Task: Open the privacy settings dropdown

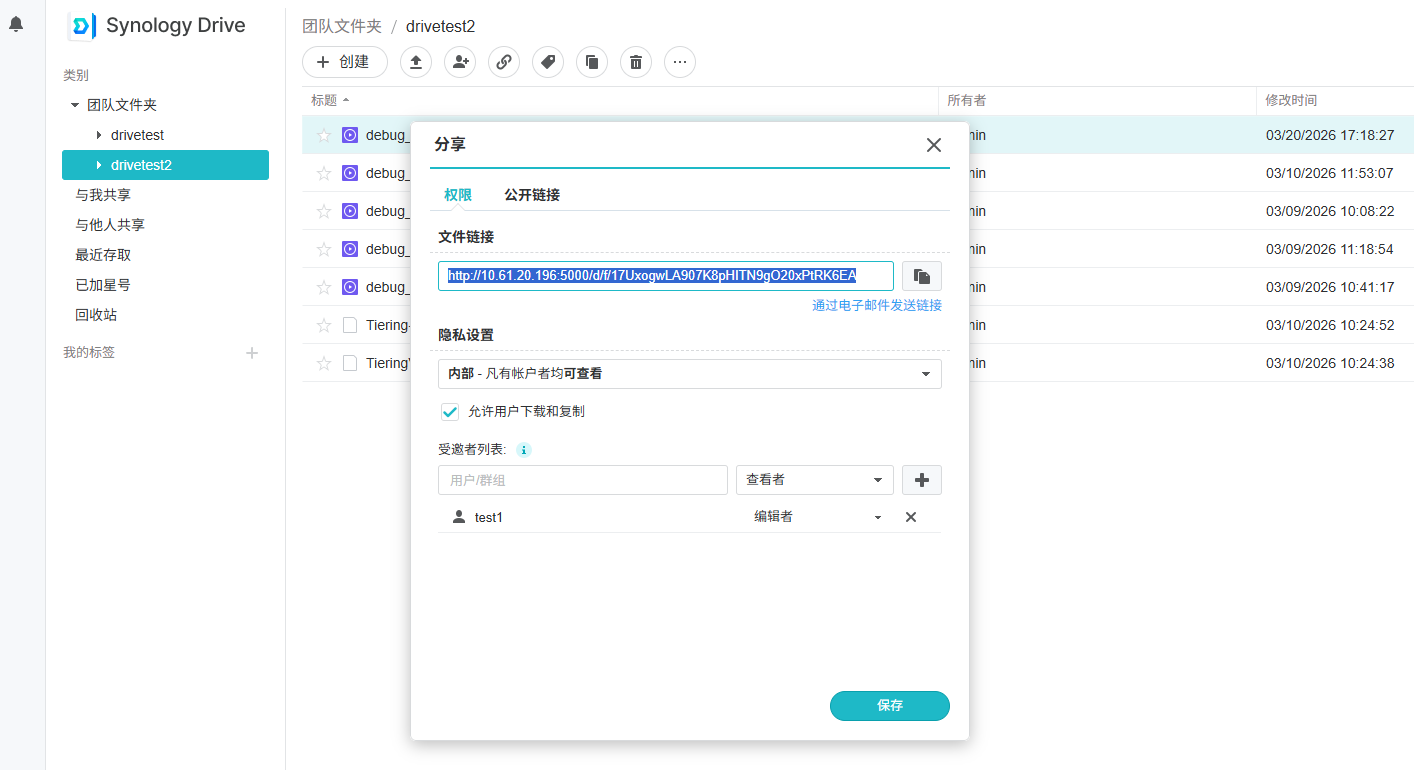Action: click(x=689, y=373)
